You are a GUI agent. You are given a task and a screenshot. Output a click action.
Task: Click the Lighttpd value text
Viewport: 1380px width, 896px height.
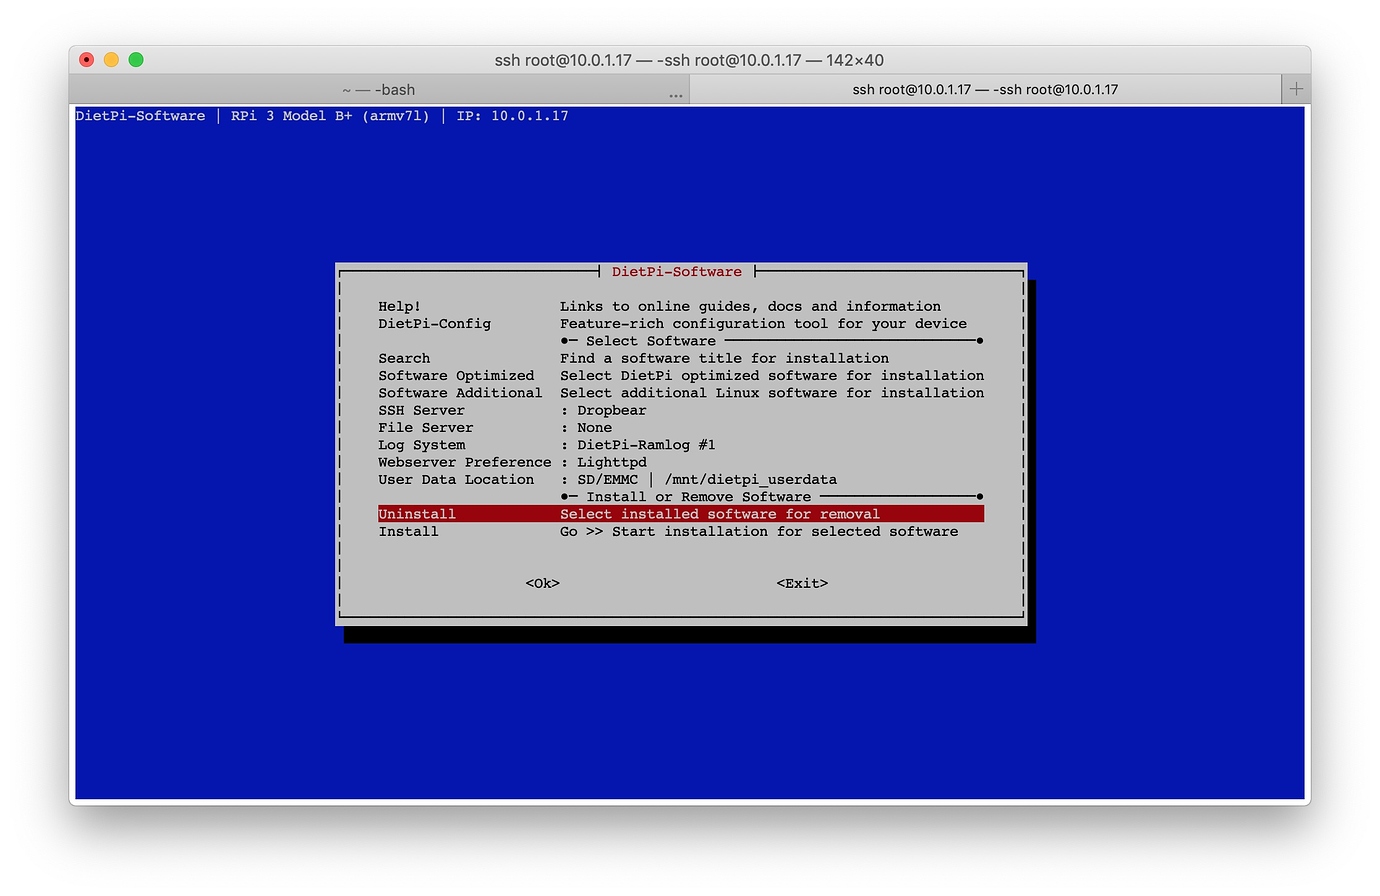(x=611, y=462)
